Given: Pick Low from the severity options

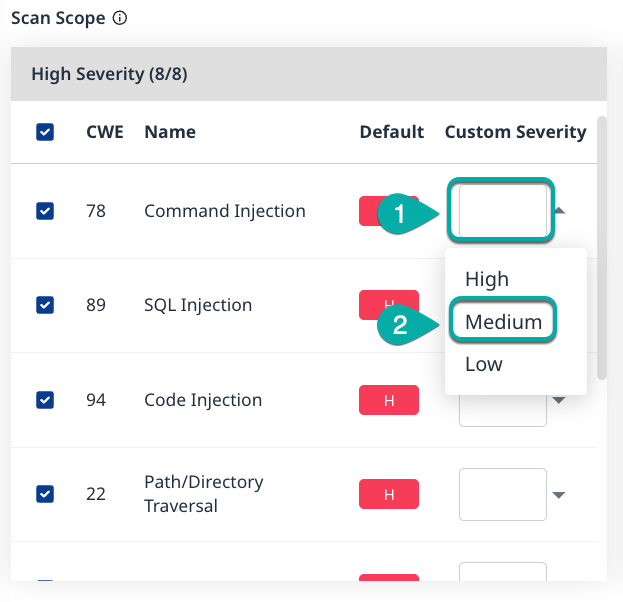Looking at the screenshot, I should tap(484, 364).
